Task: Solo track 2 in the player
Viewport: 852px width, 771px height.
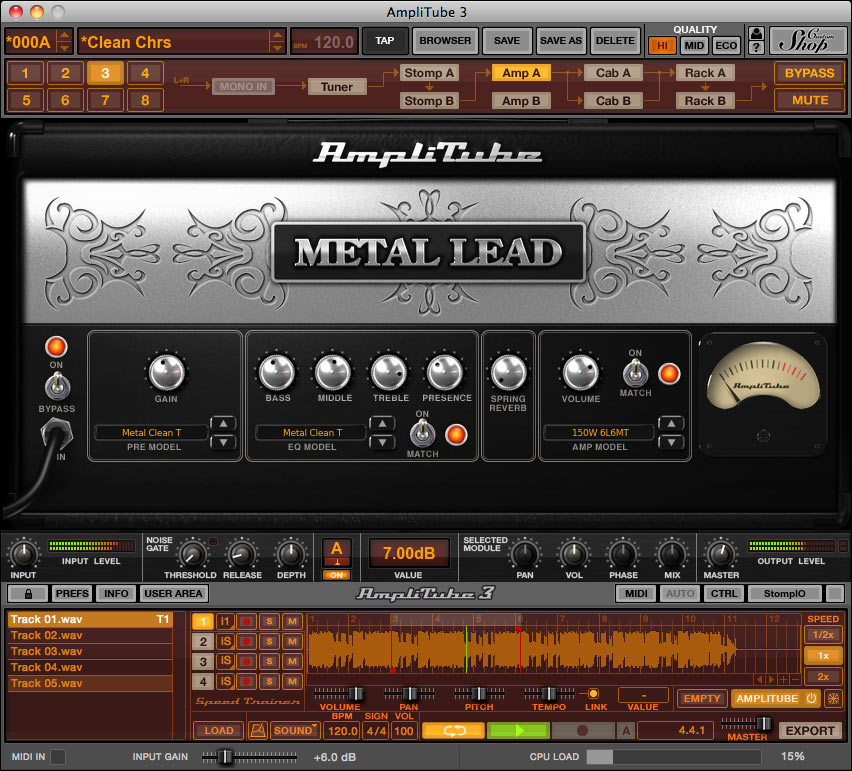Action: pyautogui.click(x=268, y=641)
